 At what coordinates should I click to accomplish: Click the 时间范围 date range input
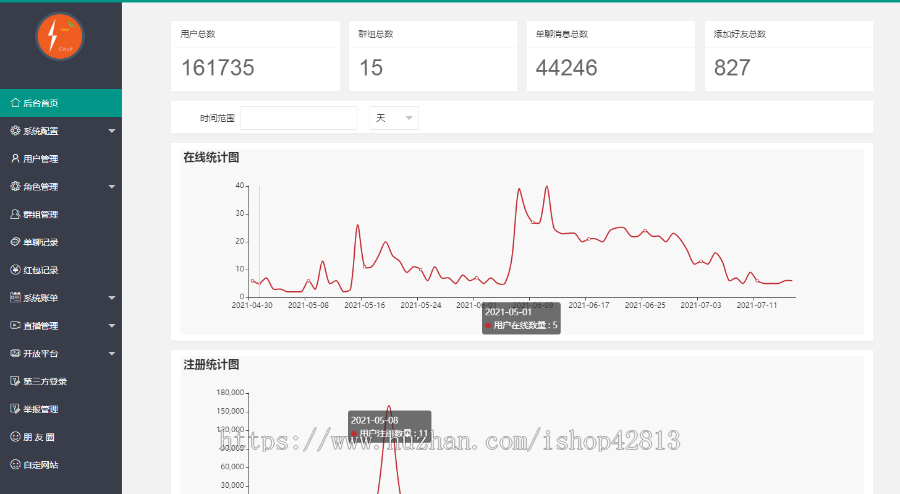pos(298,118)
